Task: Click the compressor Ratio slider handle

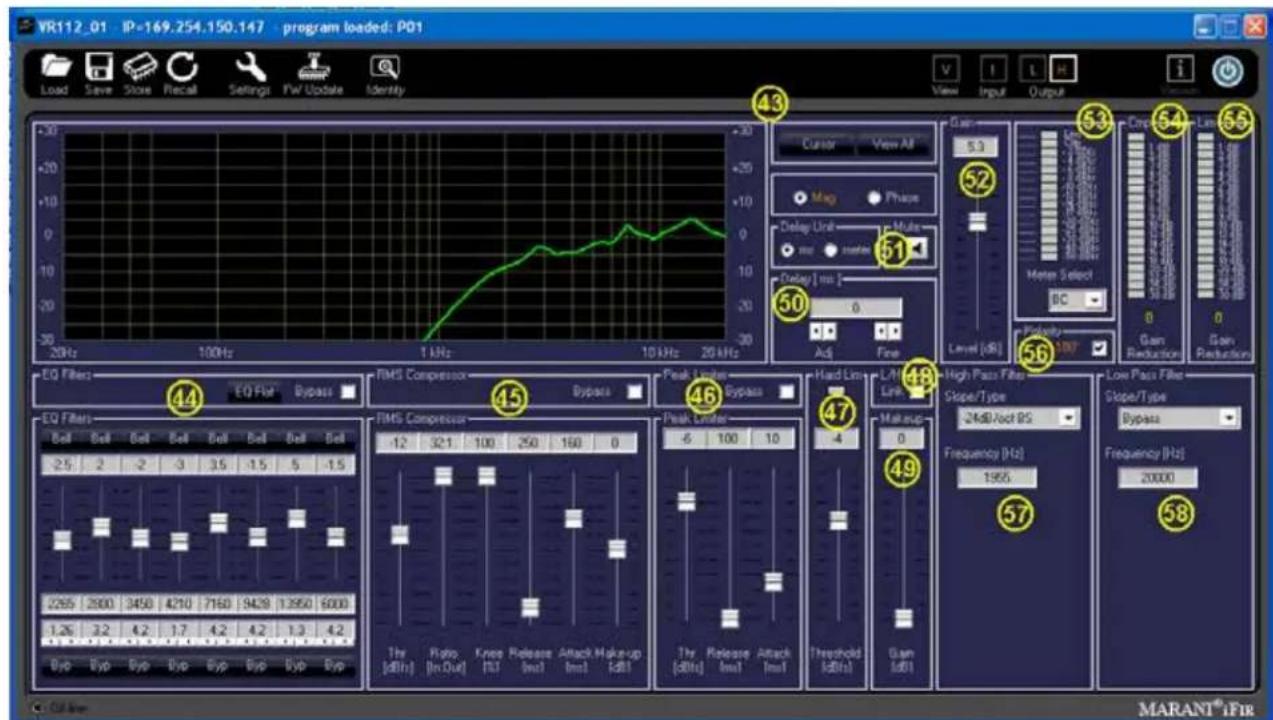Action: [443, 476]
